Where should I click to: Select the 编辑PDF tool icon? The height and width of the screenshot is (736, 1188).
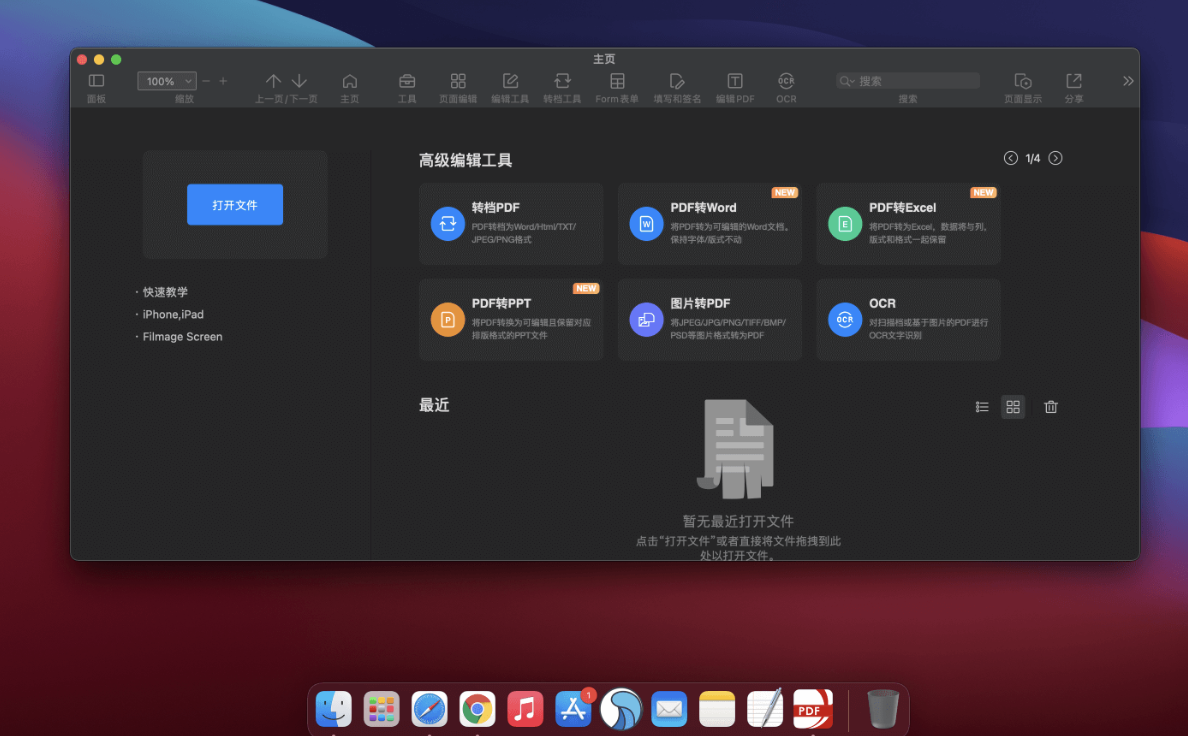pyautogui.click(x=735, y=82)
